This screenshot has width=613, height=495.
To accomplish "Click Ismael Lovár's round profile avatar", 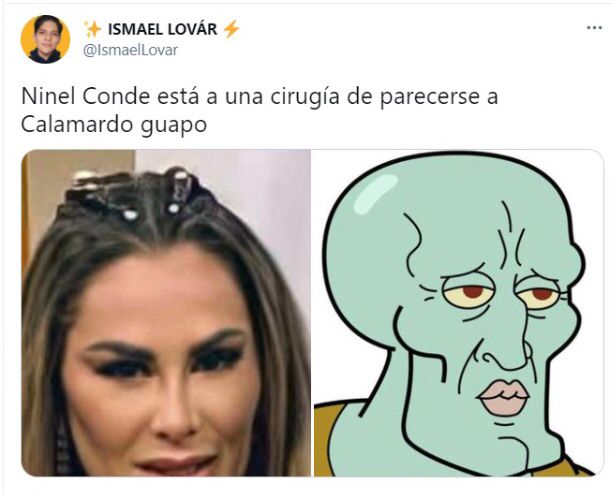I will click(x=45, y=39).
